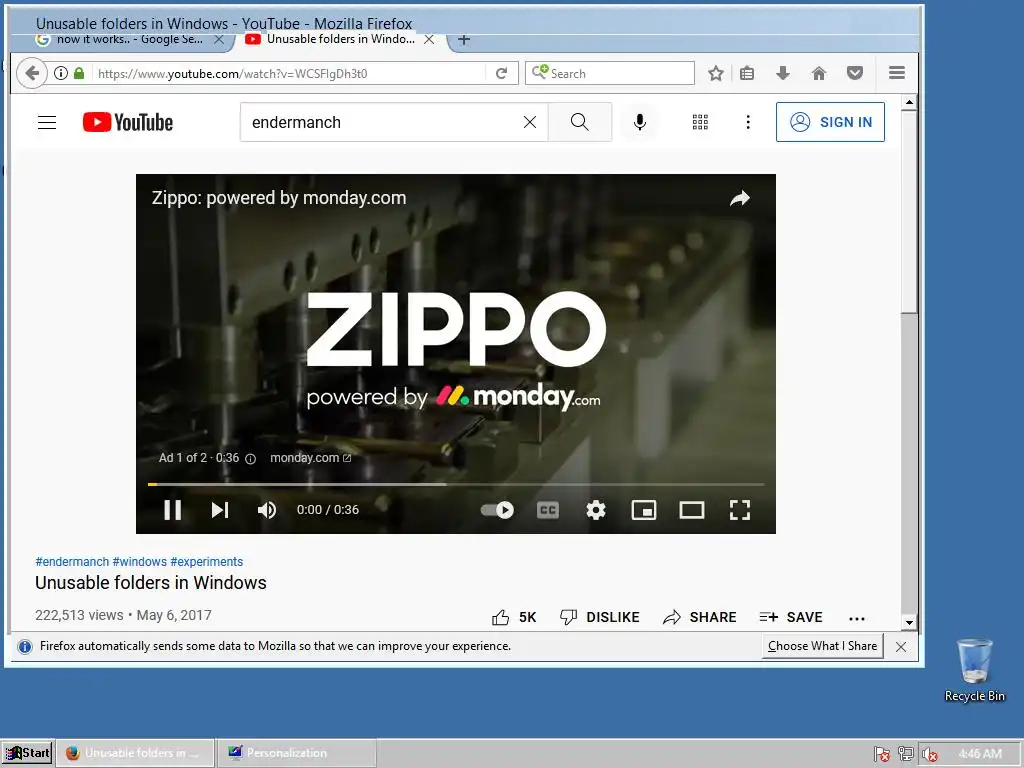Reload the current page

click(x=502, y=73)
